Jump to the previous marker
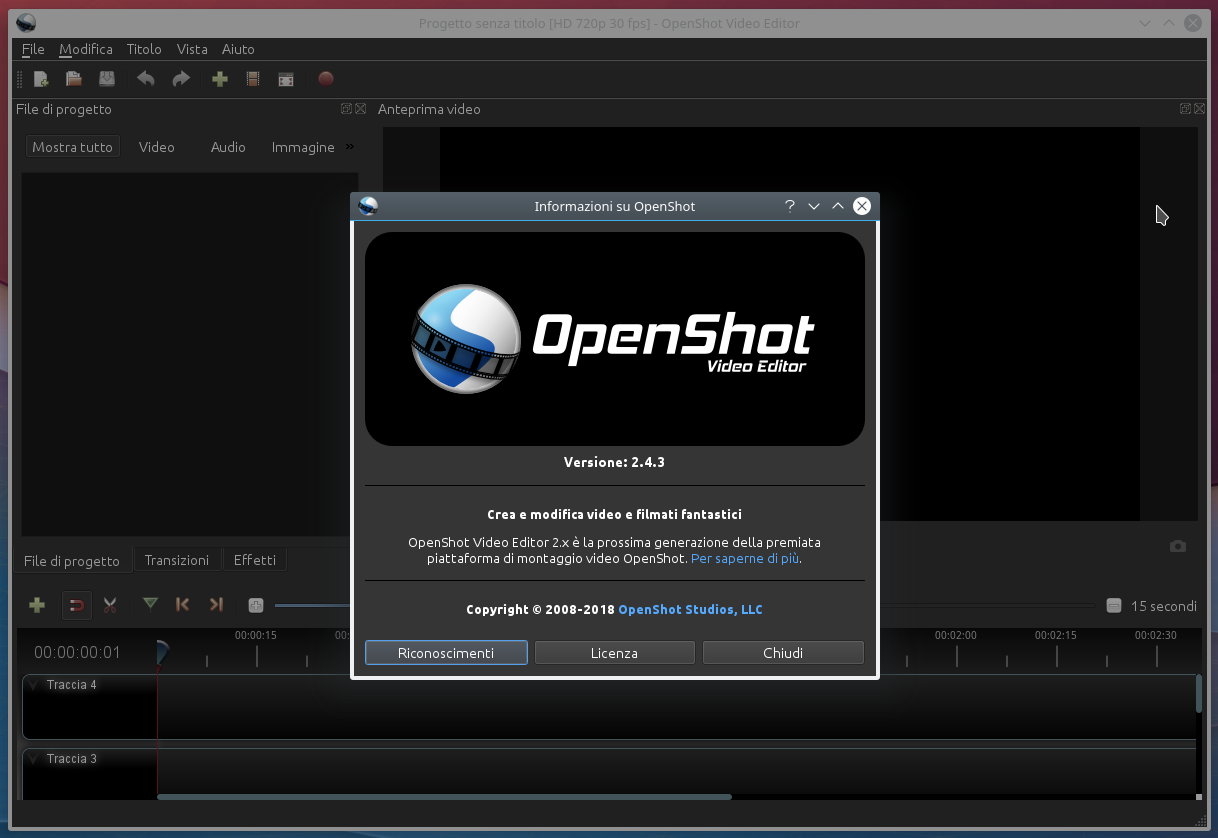This screenshot has width=1218, height=838. [182, 604]
